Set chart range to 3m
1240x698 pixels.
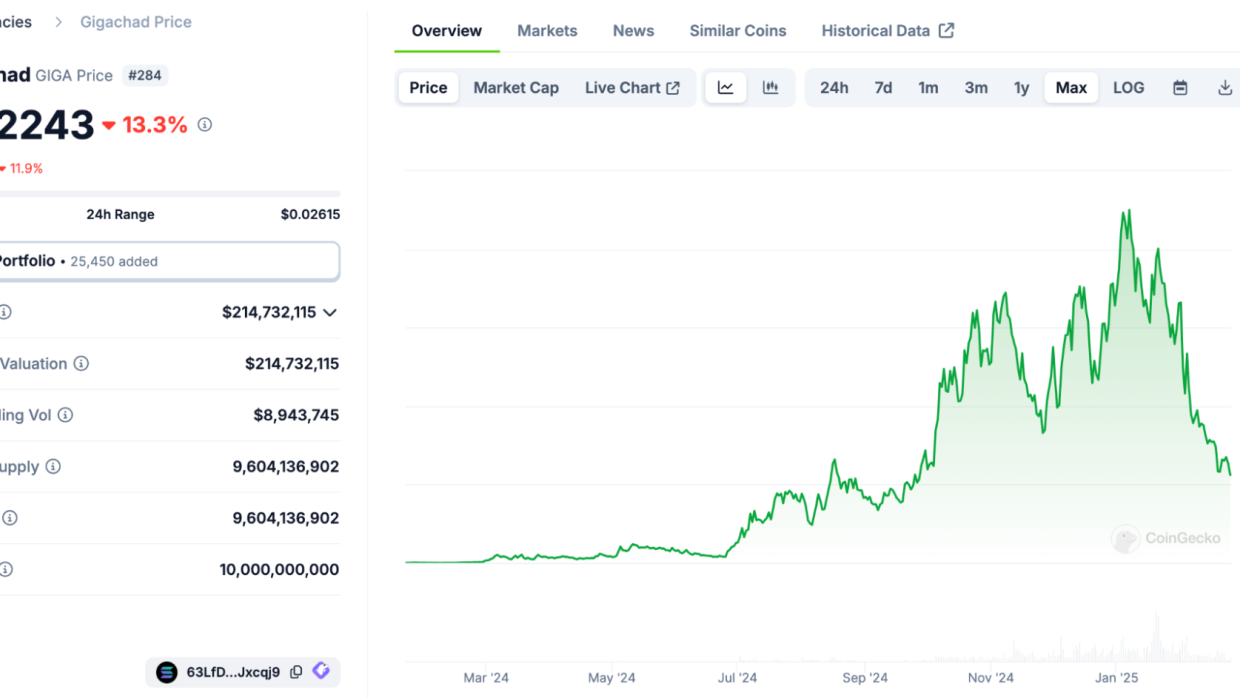pyautogui.click(x=976, y=88)
